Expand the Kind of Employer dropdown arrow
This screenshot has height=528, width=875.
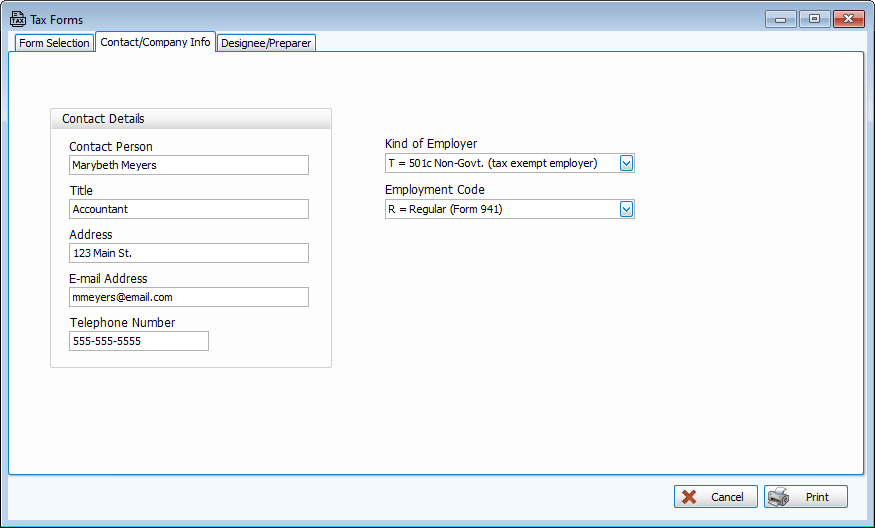coord(626,163)
